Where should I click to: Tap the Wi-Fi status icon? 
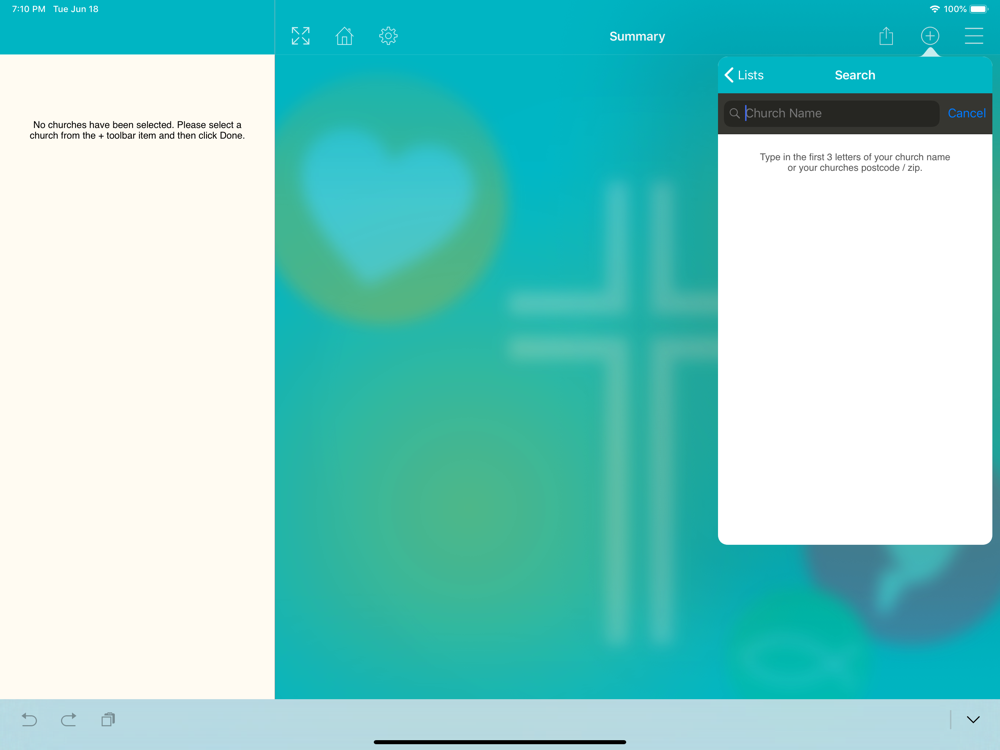tap(934, 9)
